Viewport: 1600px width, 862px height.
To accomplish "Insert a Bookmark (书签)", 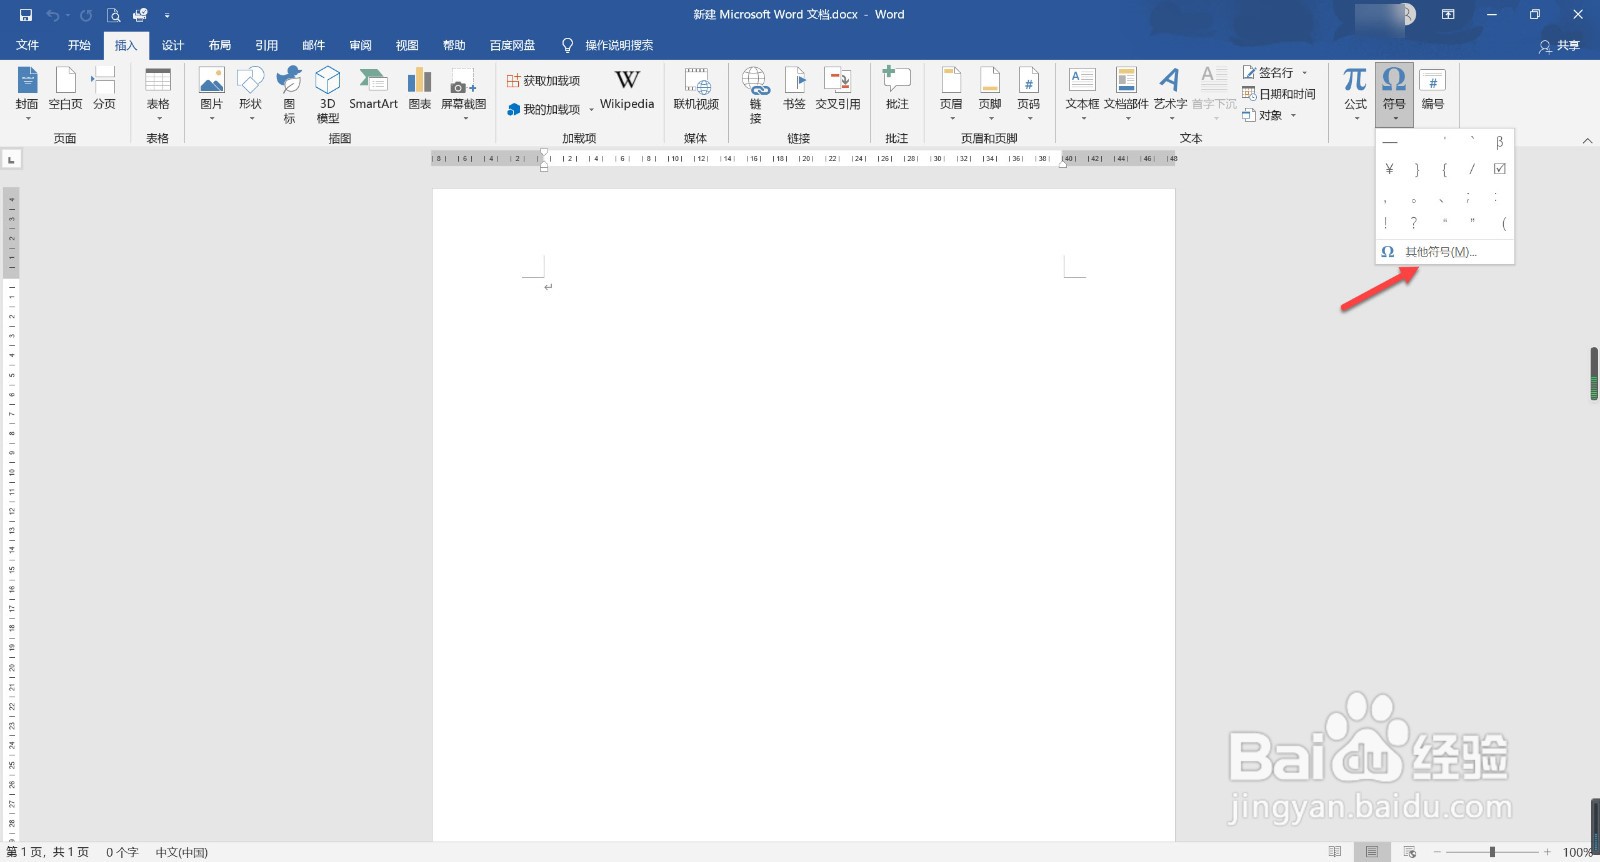I will click(794, 88).
